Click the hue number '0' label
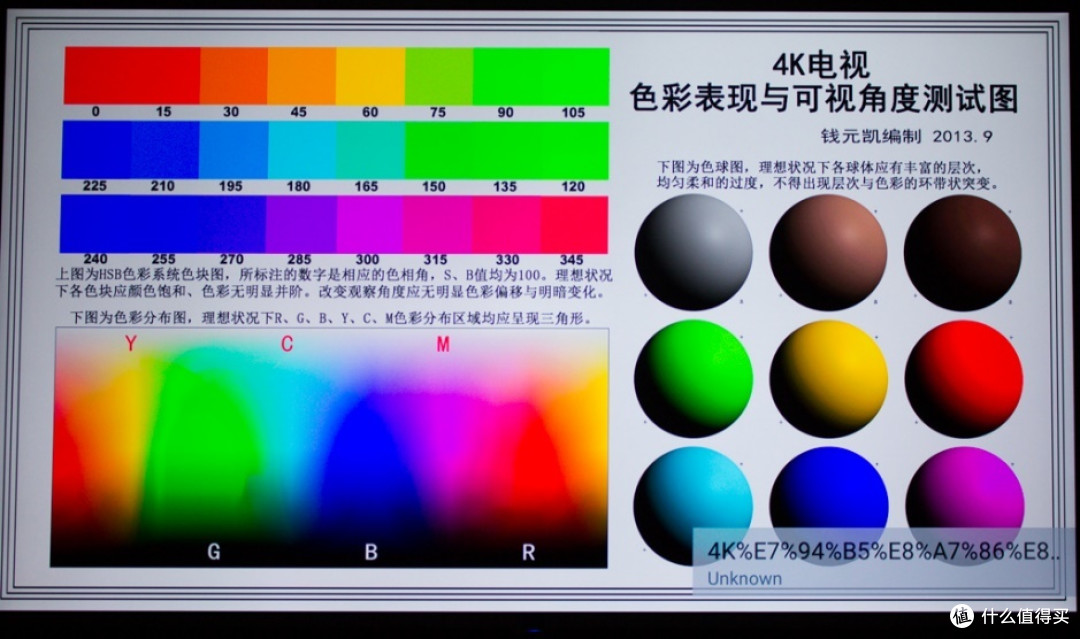 pos(95,112)
